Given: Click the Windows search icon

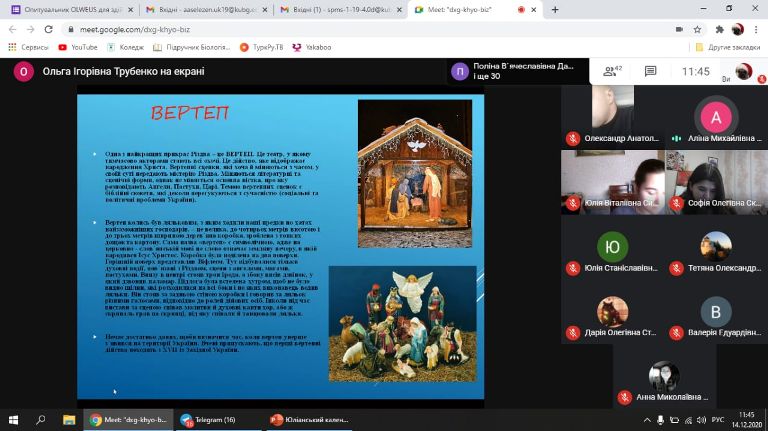Looking at the screenshot, I should point(41,420).
